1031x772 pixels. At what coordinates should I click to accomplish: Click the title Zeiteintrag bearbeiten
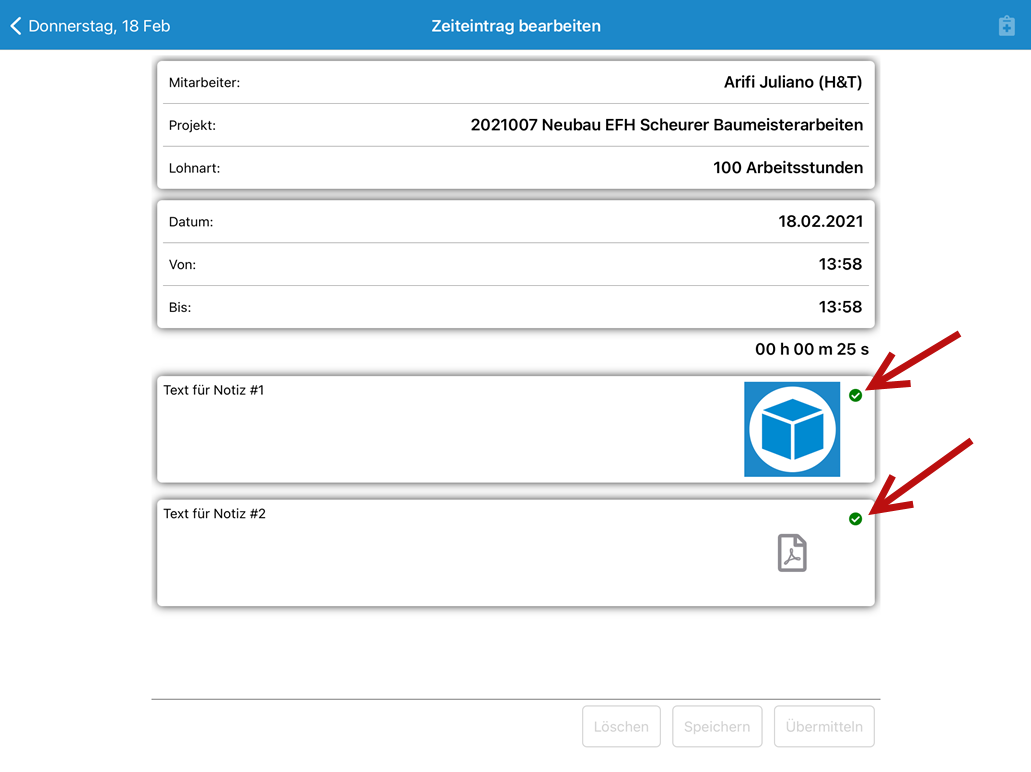(516, 26)
